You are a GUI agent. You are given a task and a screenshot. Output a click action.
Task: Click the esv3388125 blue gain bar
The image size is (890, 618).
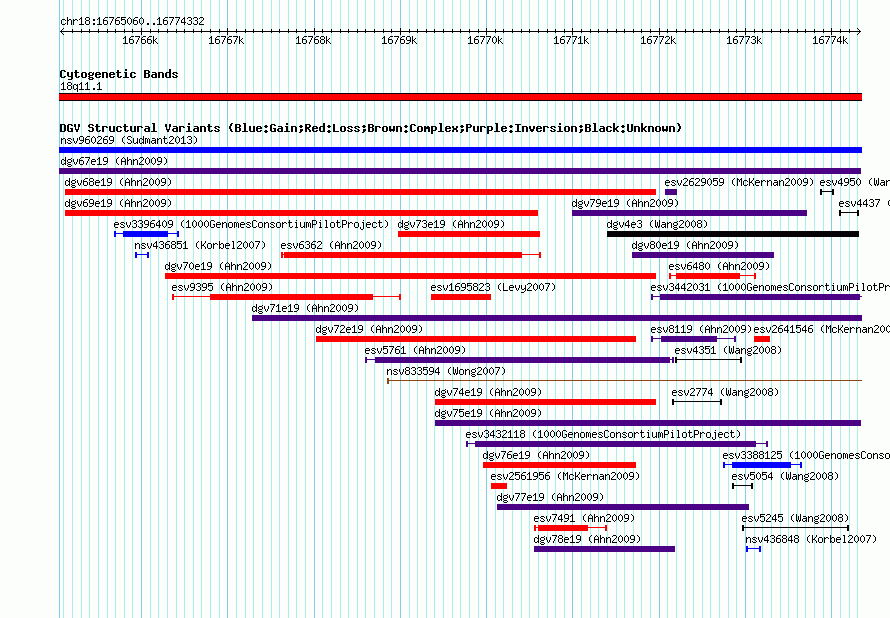coord(762,465)
